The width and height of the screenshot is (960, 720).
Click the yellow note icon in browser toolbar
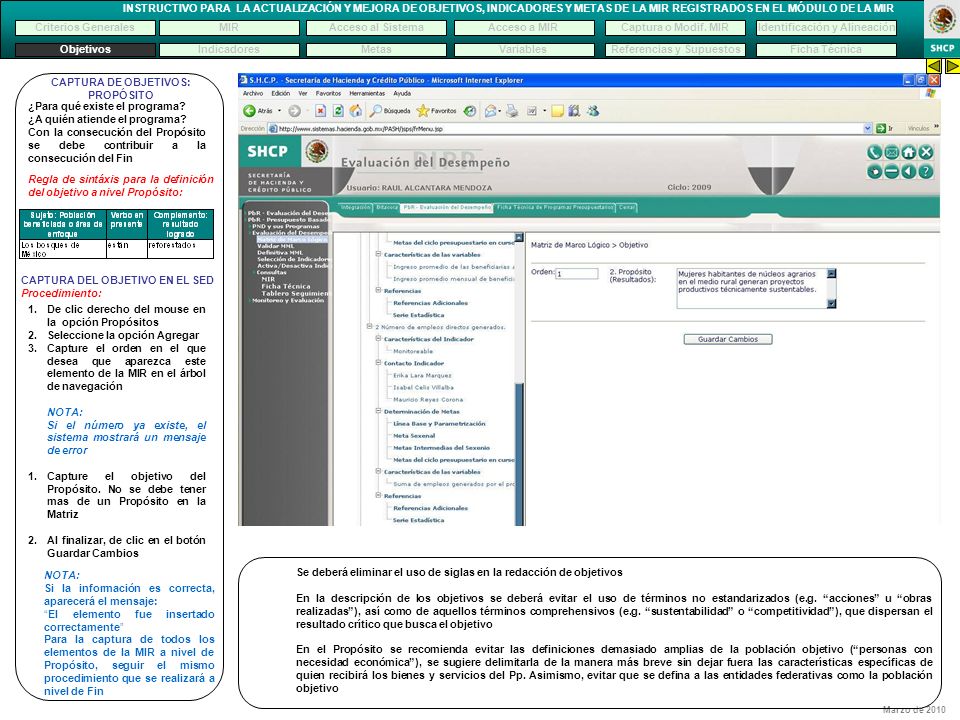pyautogui.click(x=557, y=111)
